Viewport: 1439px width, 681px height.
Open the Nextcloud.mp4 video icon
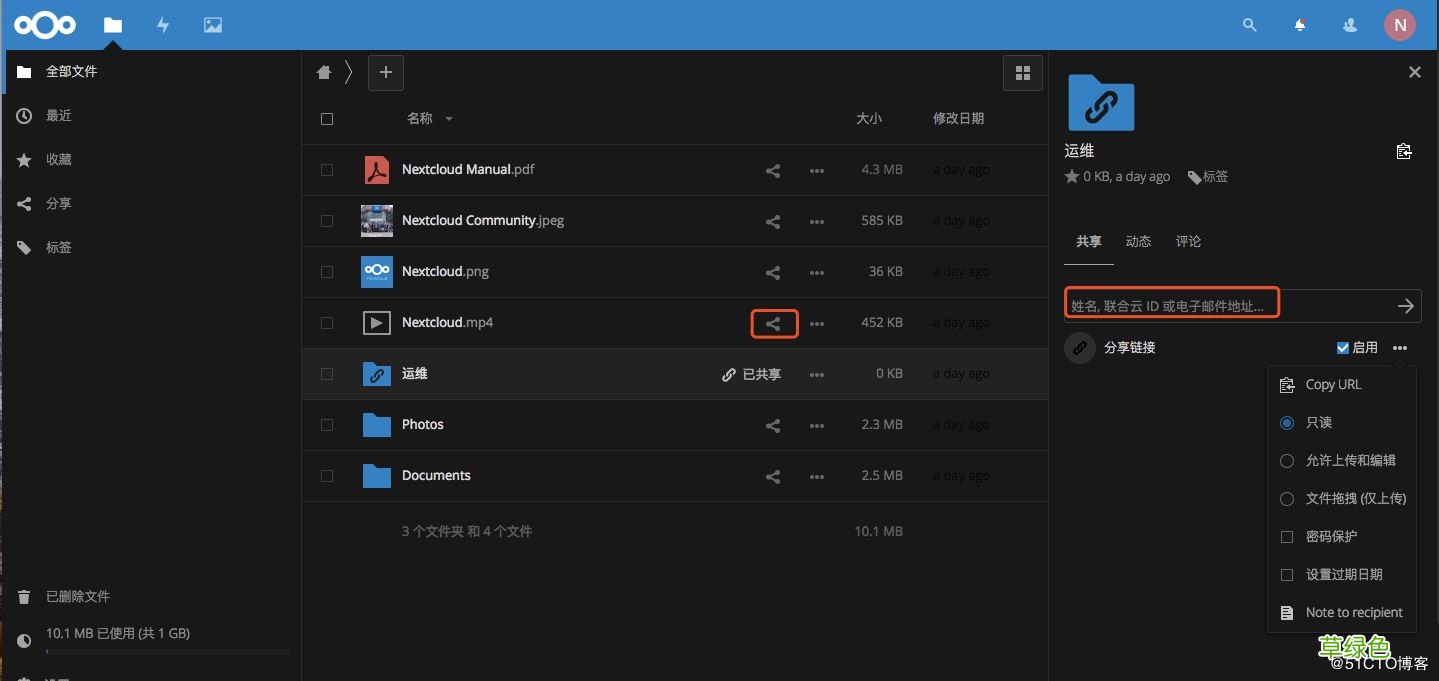pos(376,323)
